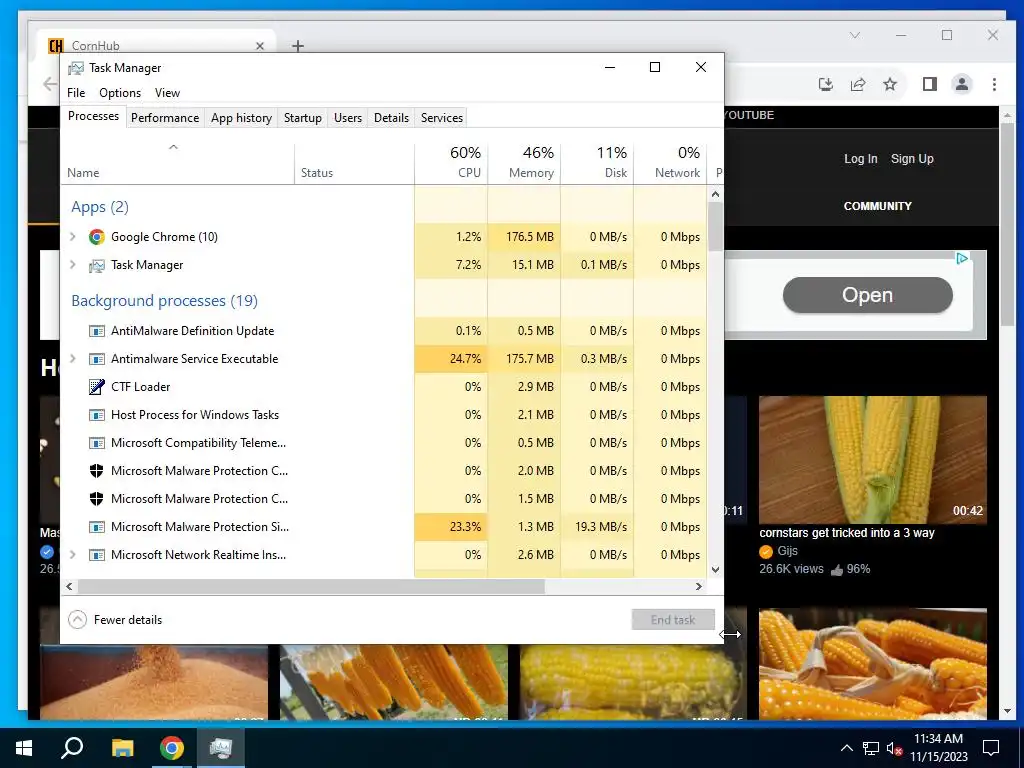This screenshot has height=768, width=1024.
Task: Open the network tray icon
Action: [x=871, y=748]
